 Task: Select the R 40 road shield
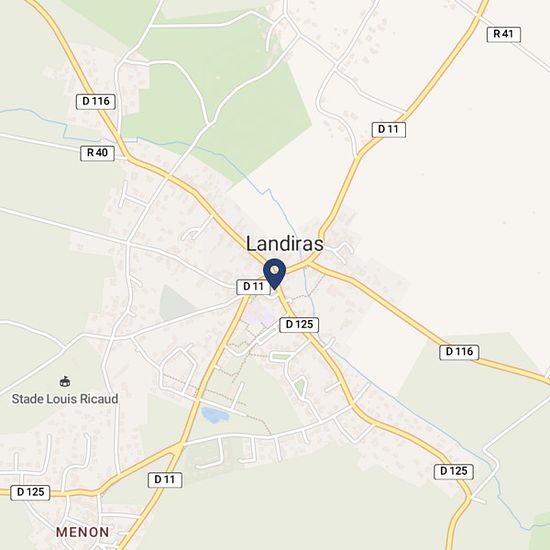pos(98,153)
